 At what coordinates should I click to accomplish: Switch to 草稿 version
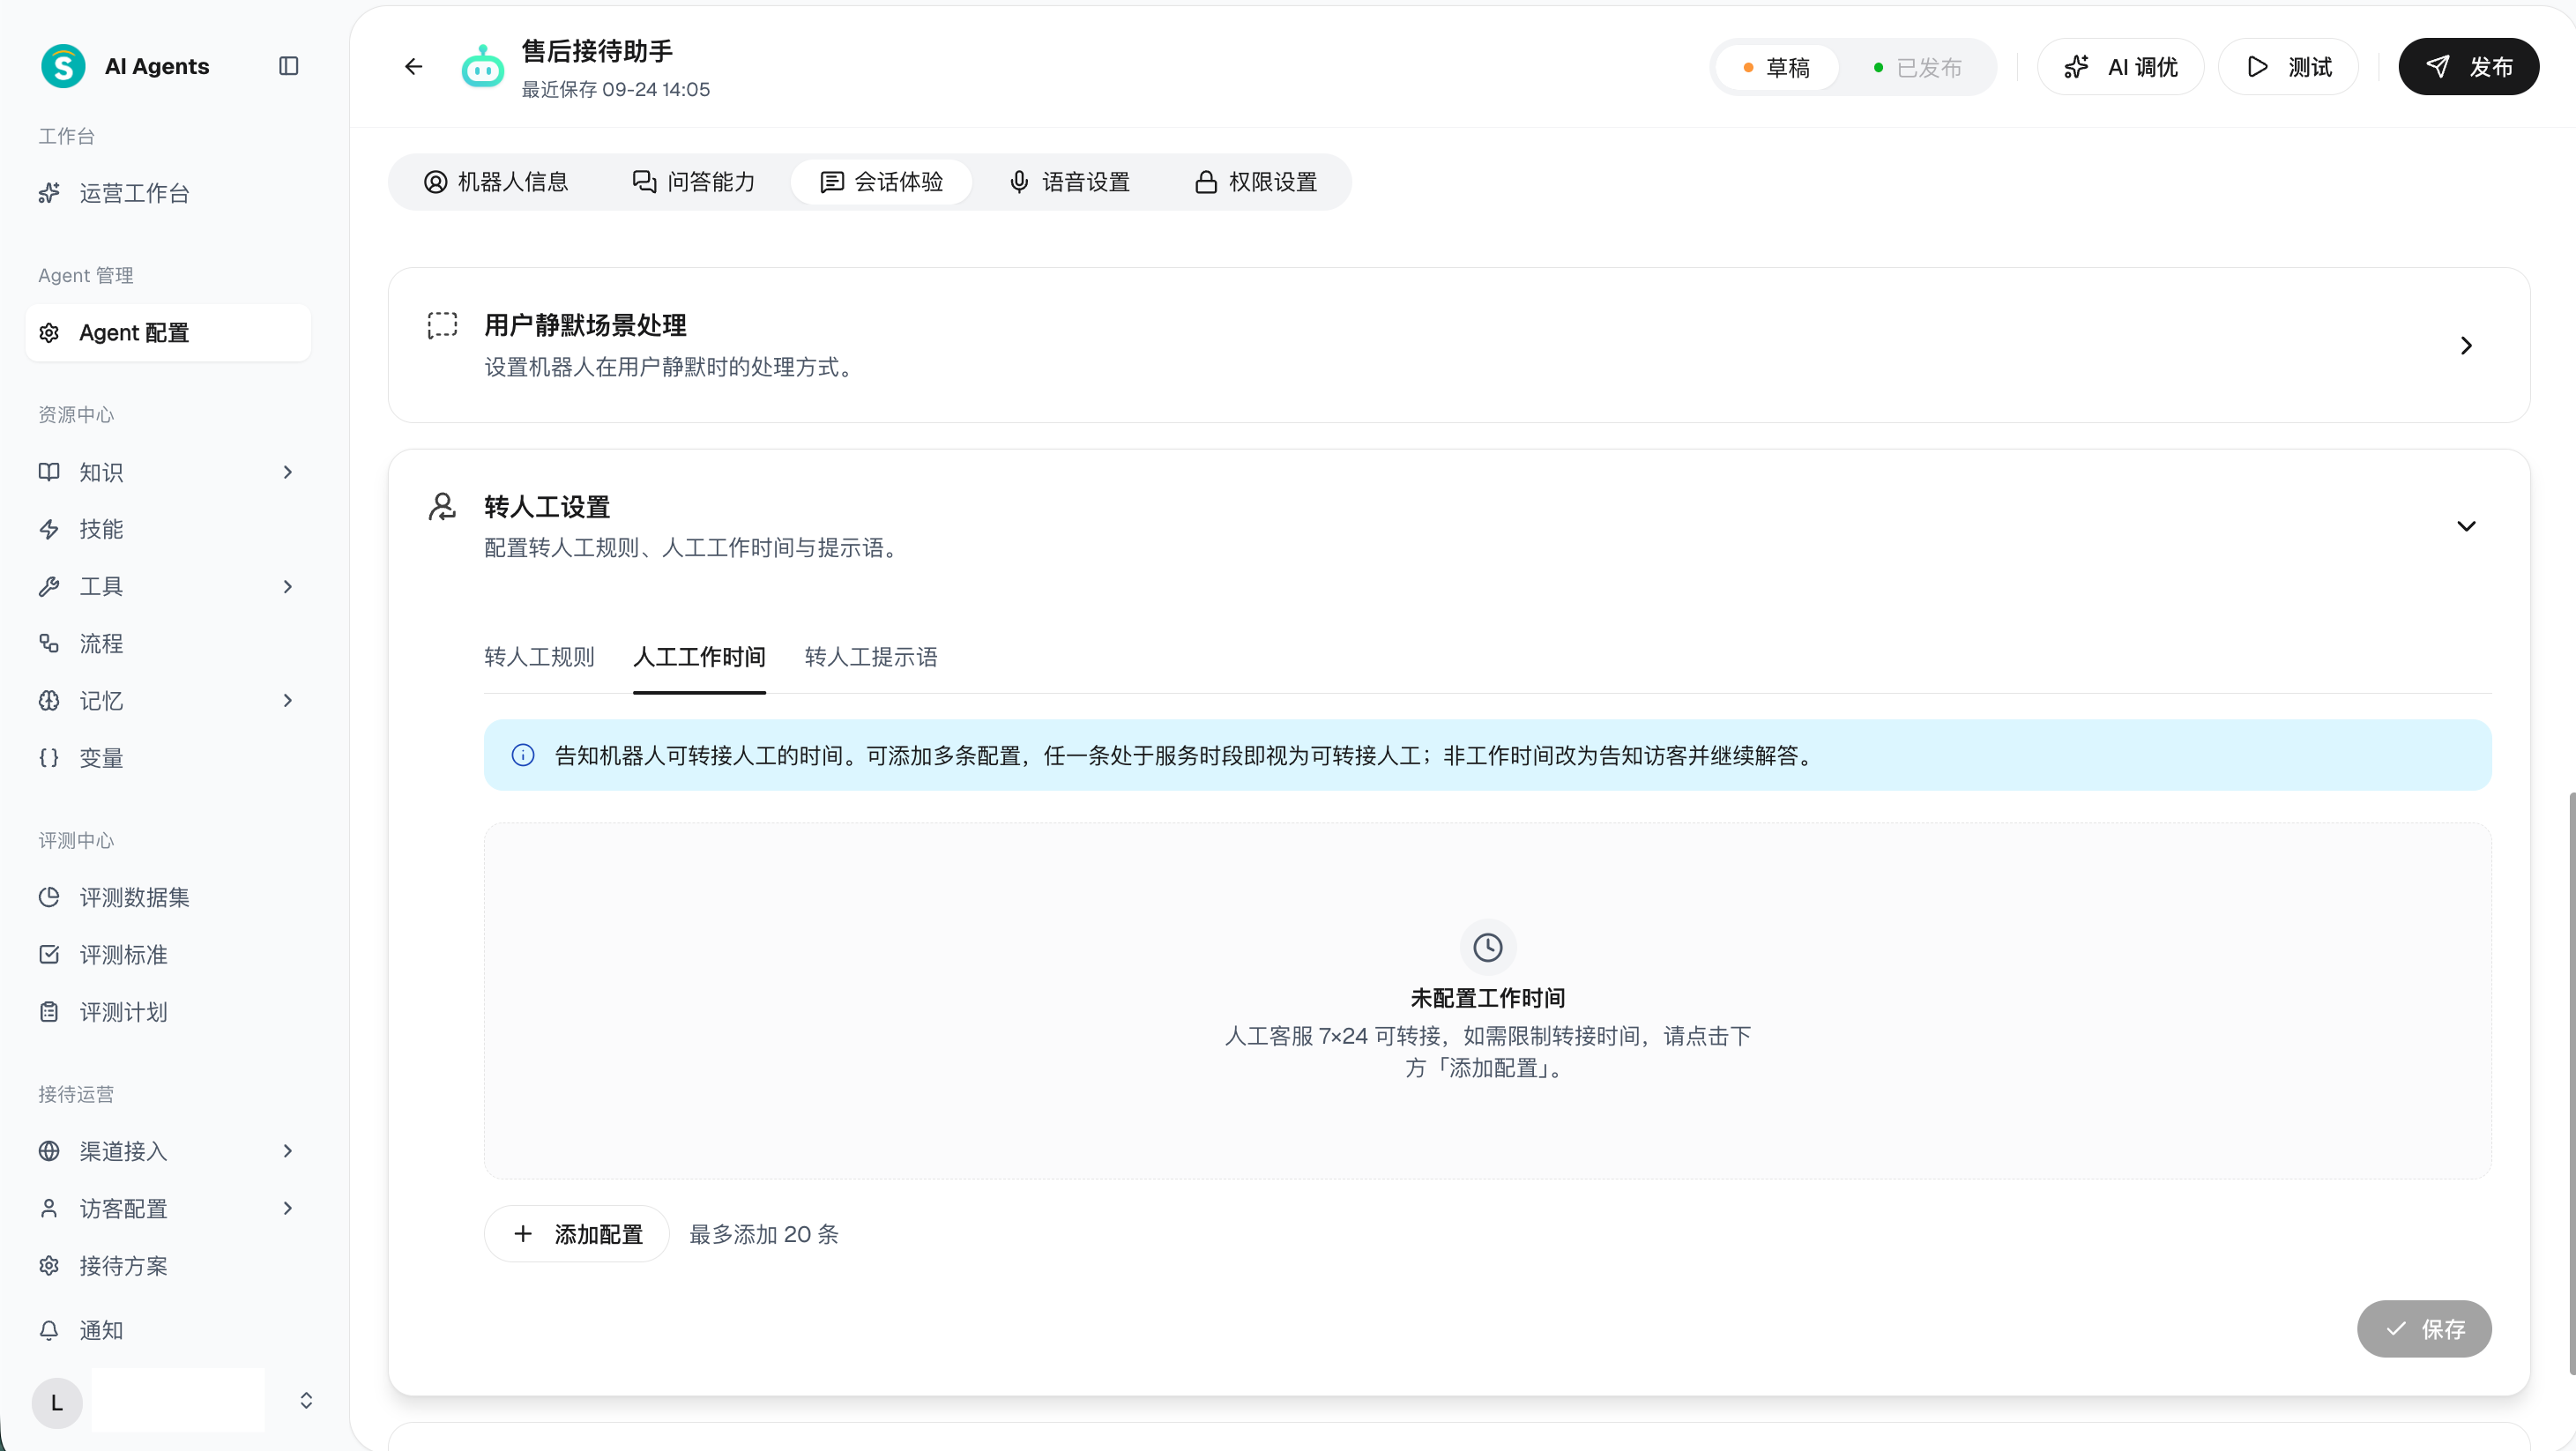pos(1777,68)
